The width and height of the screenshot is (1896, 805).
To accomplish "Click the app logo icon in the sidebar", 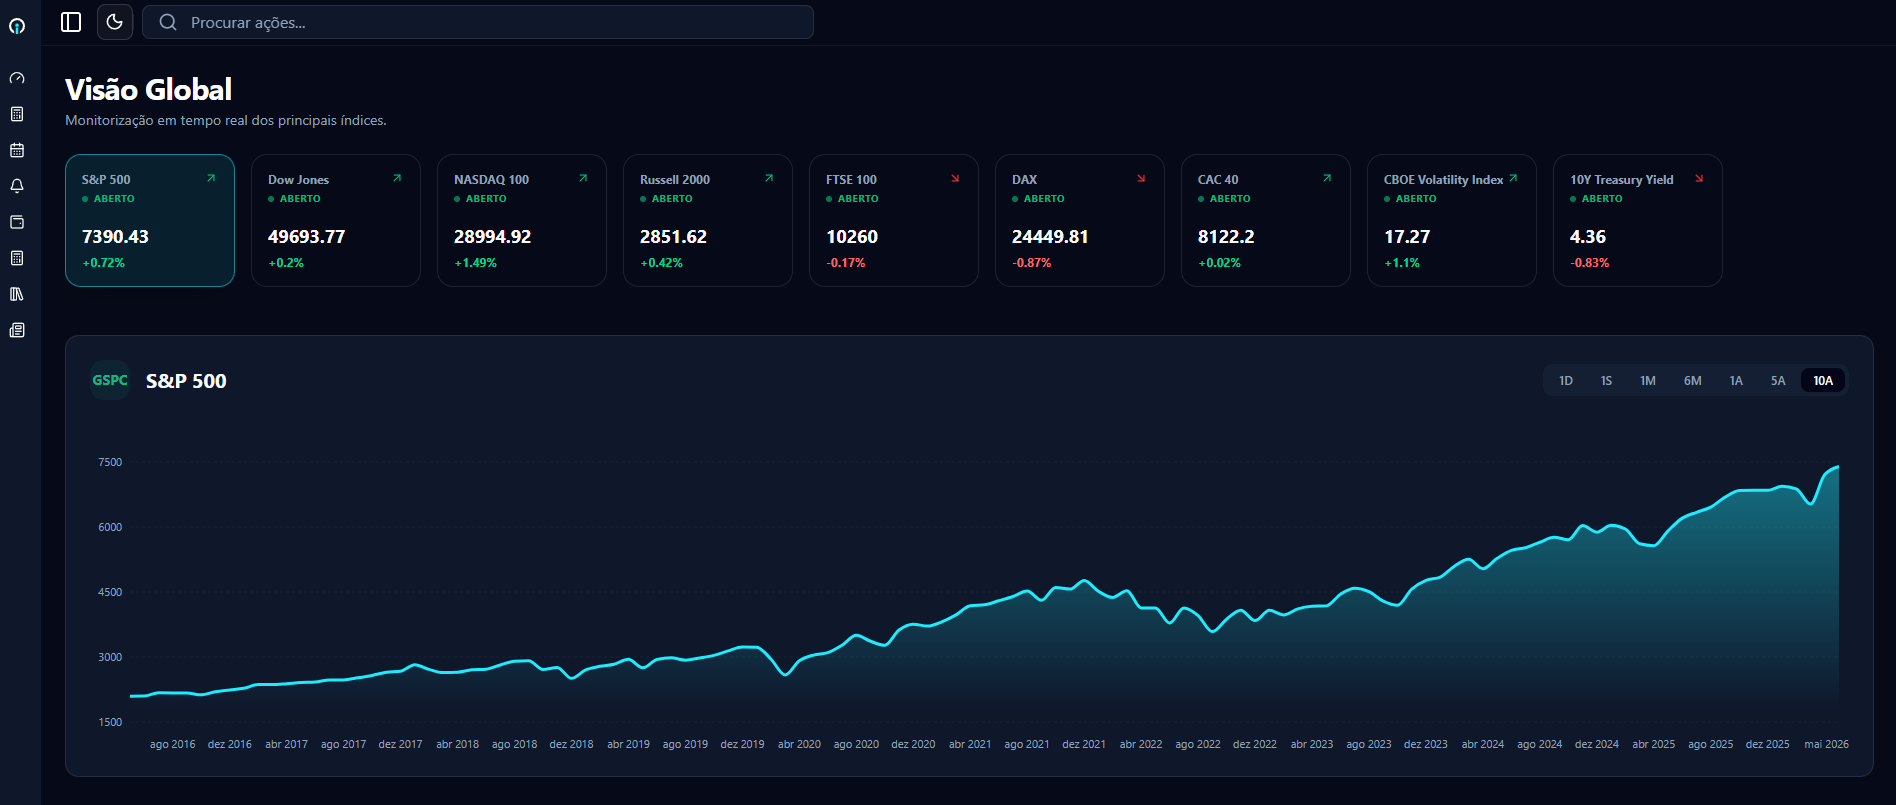I will (x=17, y=26).
